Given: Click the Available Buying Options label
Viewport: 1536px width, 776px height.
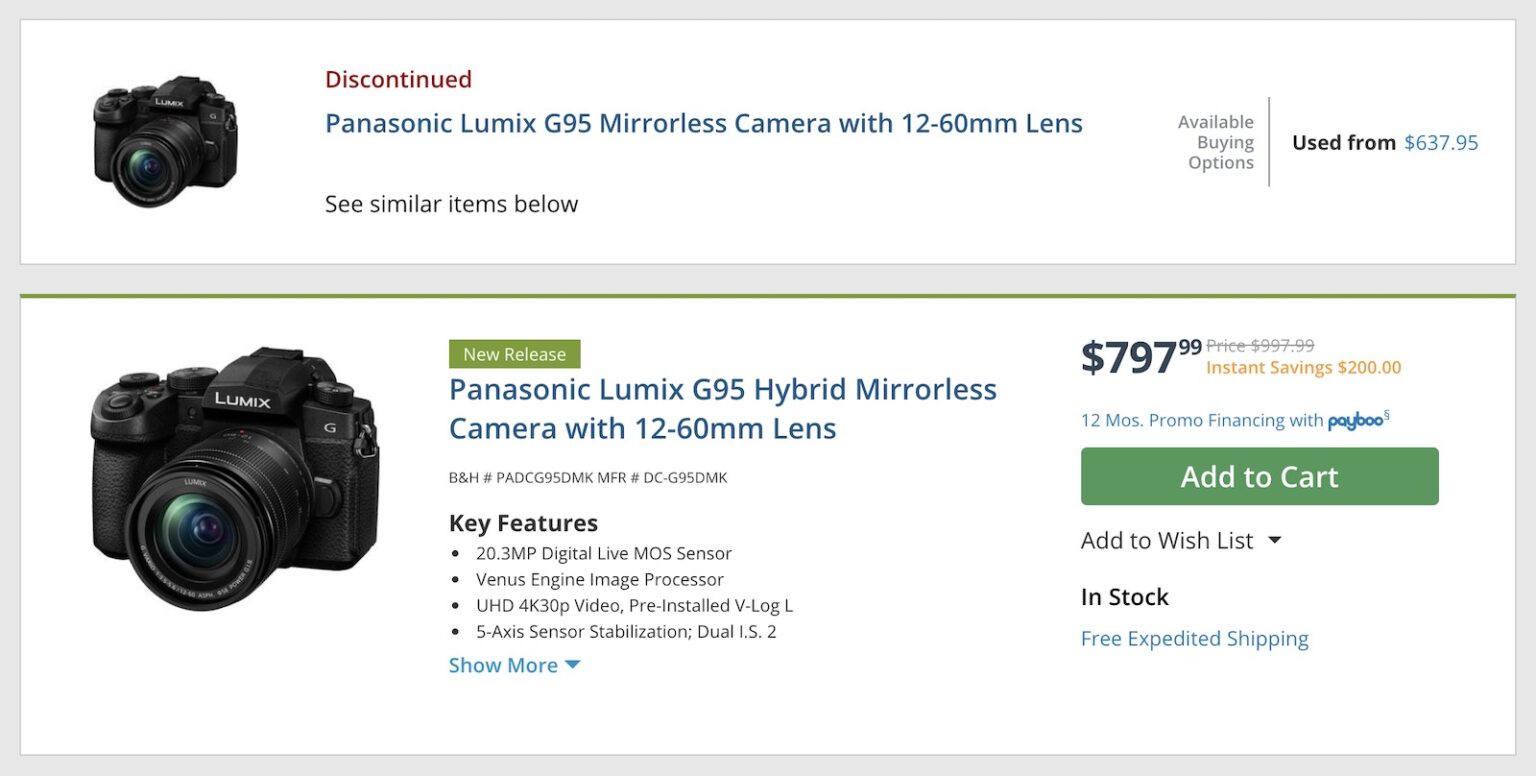Looking at the screenshot, I should tap(1215, 142).
